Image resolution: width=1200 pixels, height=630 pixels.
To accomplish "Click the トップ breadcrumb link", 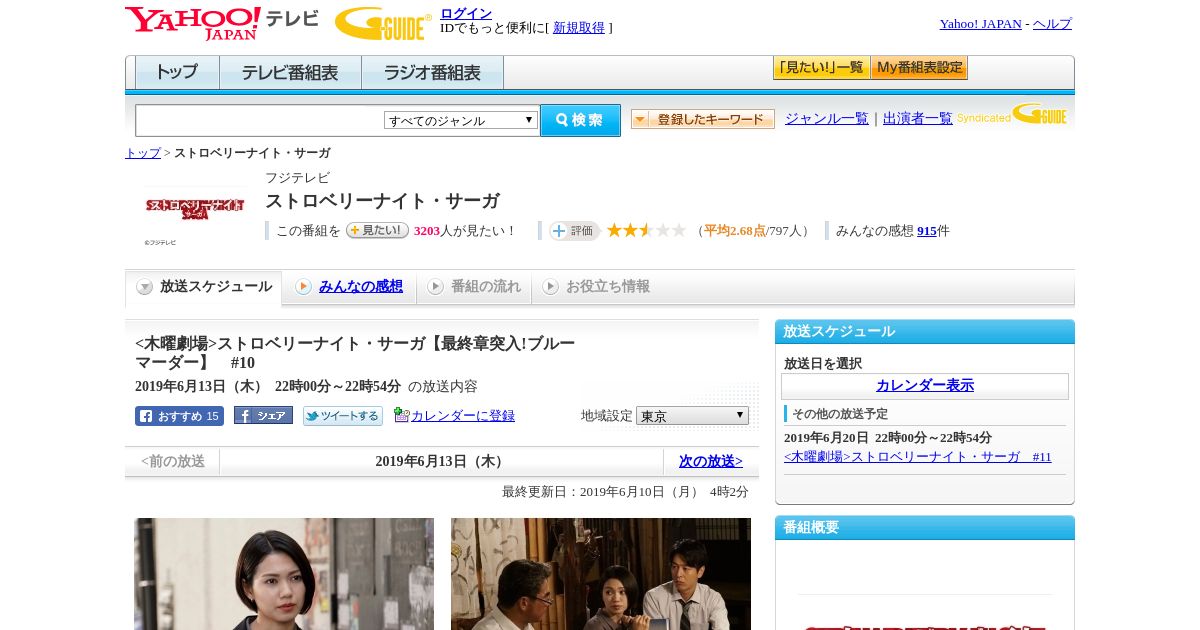I will point(143,153).
